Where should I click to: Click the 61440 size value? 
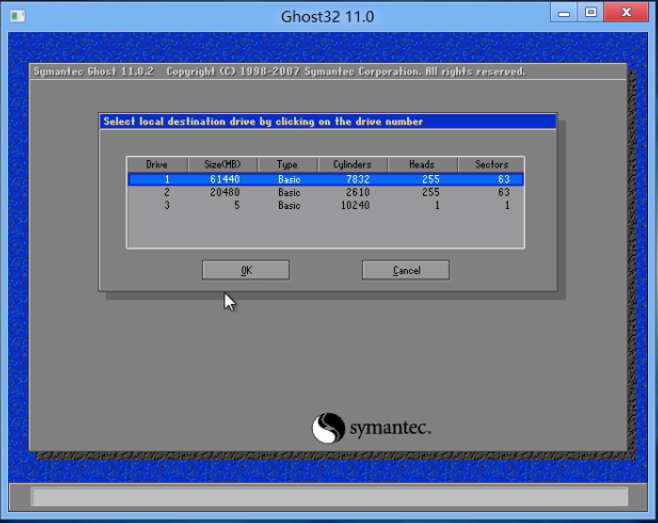click(x=225, y=179)
